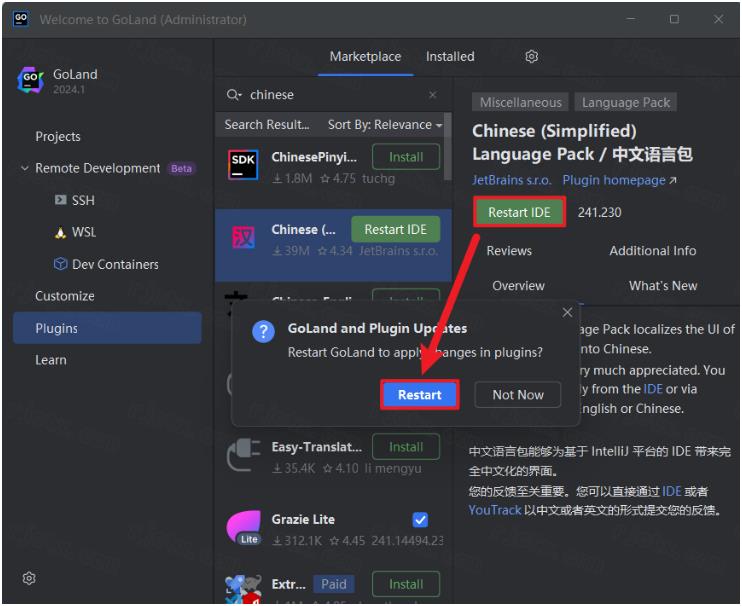742x606 pixels.
Task: Select the Grazie Lite plugin name
Action: click(303, 519)
